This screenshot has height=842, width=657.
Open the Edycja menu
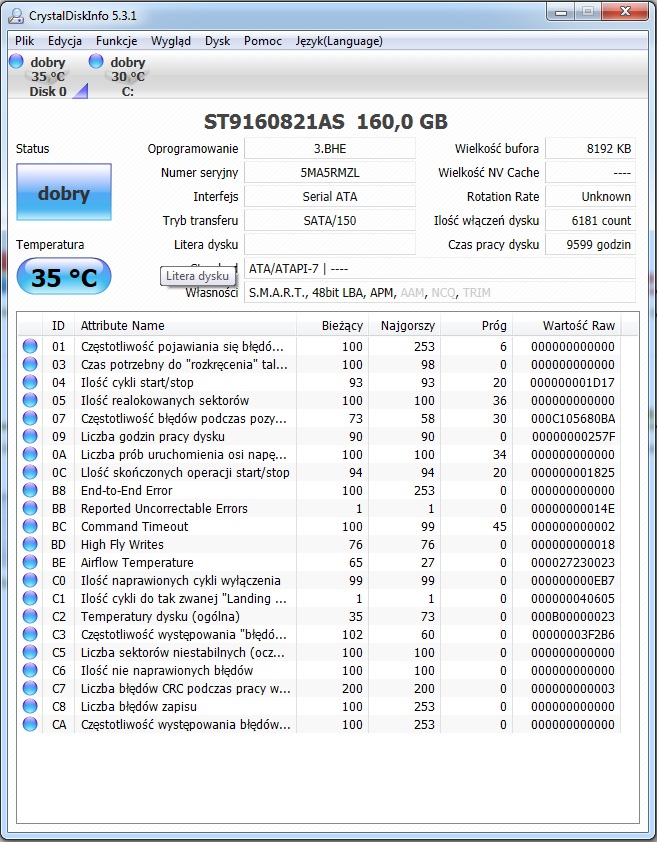click(64, 41)
